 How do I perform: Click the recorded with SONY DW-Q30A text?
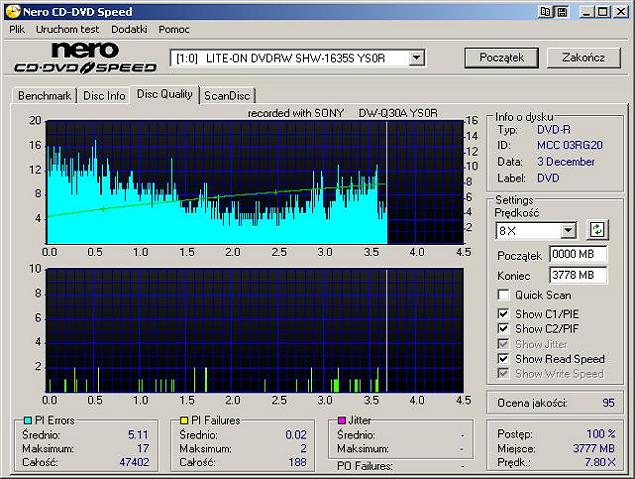(x=343, y=113)
